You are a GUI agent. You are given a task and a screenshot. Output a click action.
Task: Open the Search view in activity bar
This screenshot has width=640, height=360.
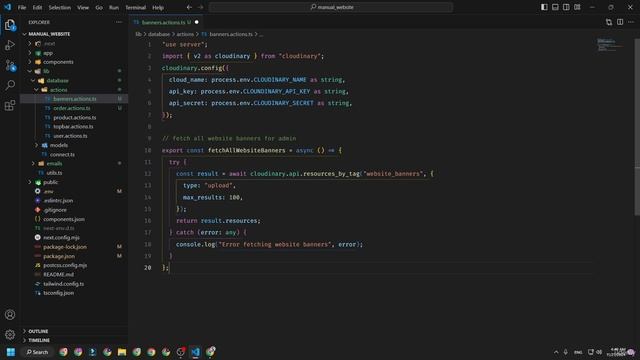click(10, 85)
